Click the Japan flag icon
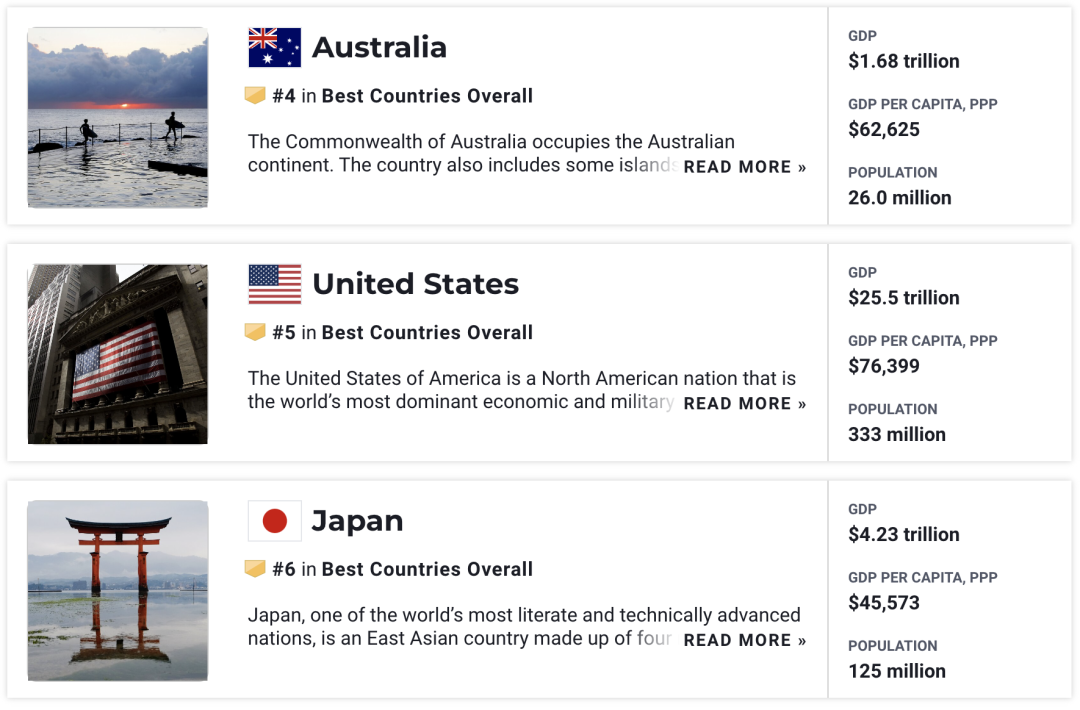The width and height of the screenshot is (1080, 710). click(x=274, y=521)
